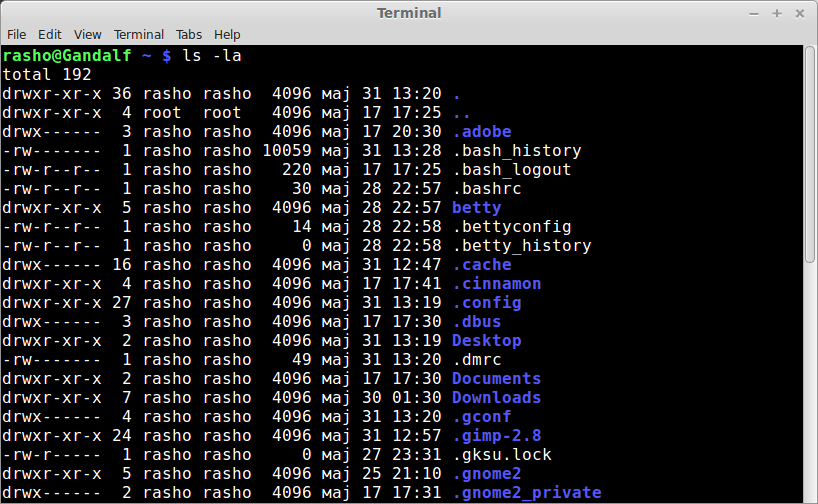Click the Documents directory name
The height and width of the screenshot is (504, 818).
point(497,379)
